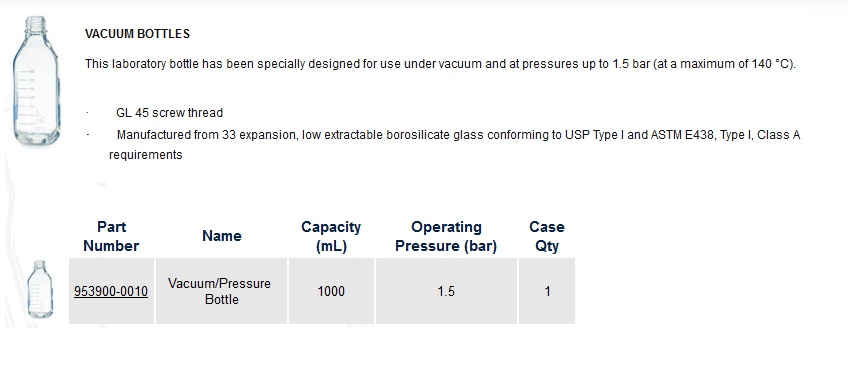The image size is (848, 376).
Task: Click the 'ASTM E438' text in bullet
Action: click(x=679, y=135)
